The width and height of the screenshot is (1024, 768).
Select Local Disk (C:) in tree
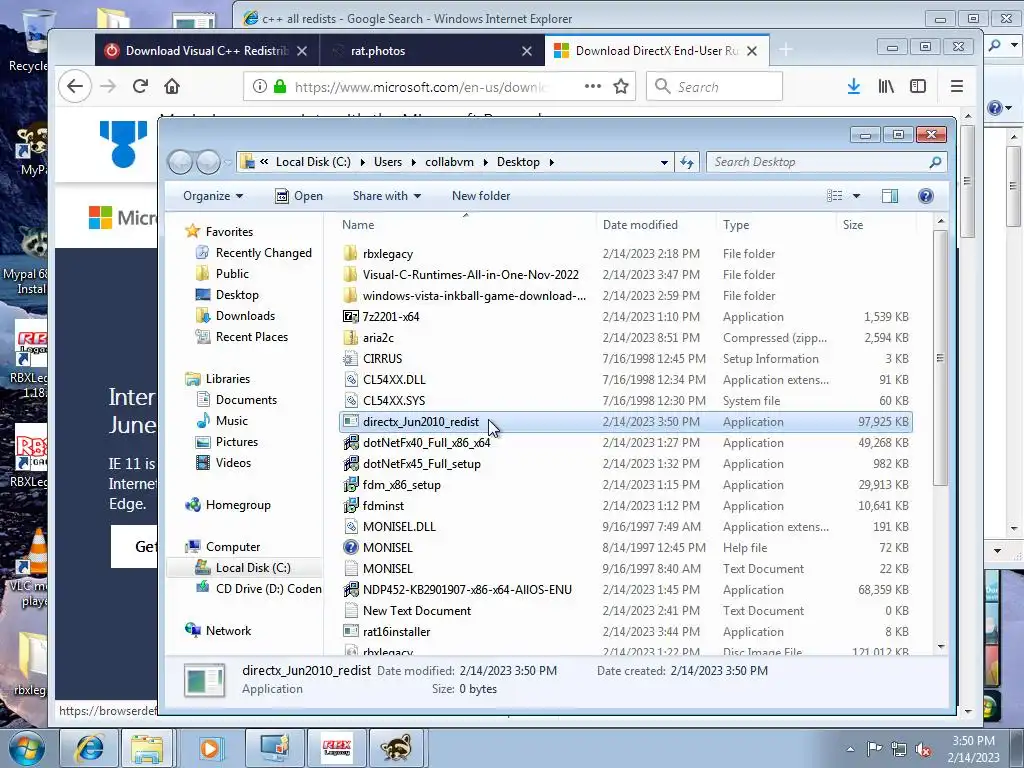pyautogui.click(x=243, y=568)
